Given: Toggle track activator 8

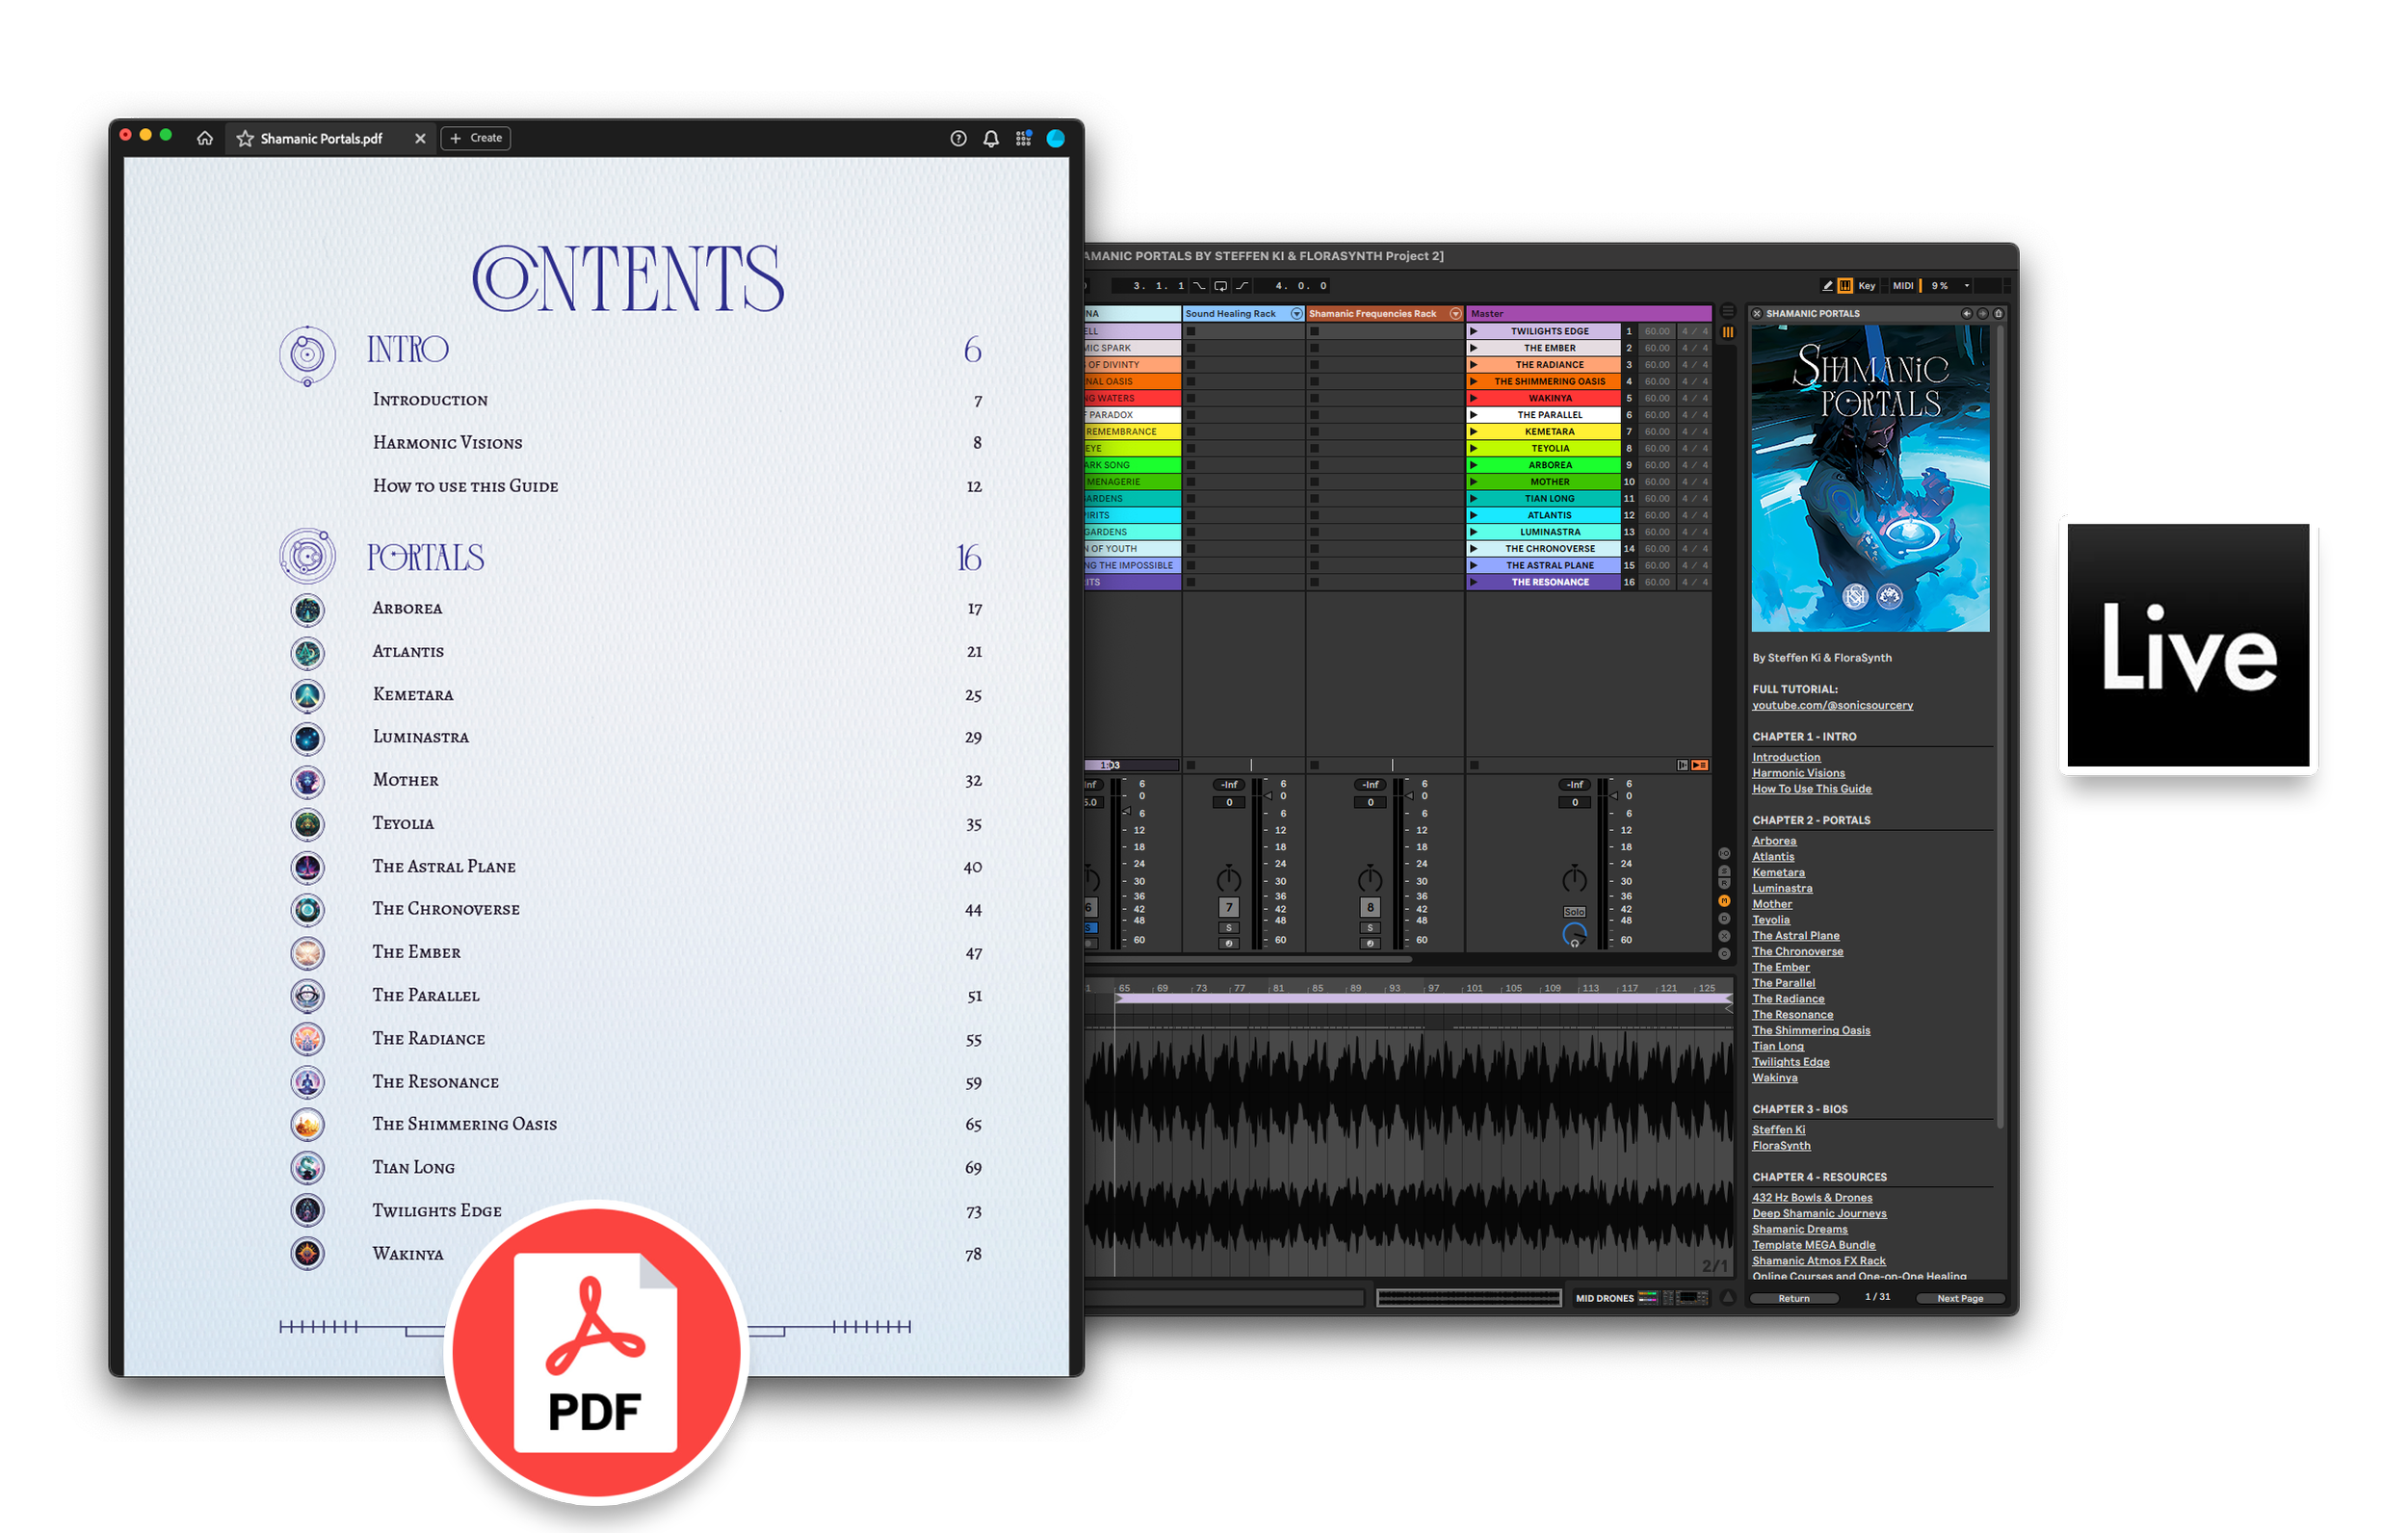Looking at the screenshot, I should point(1370,908).
